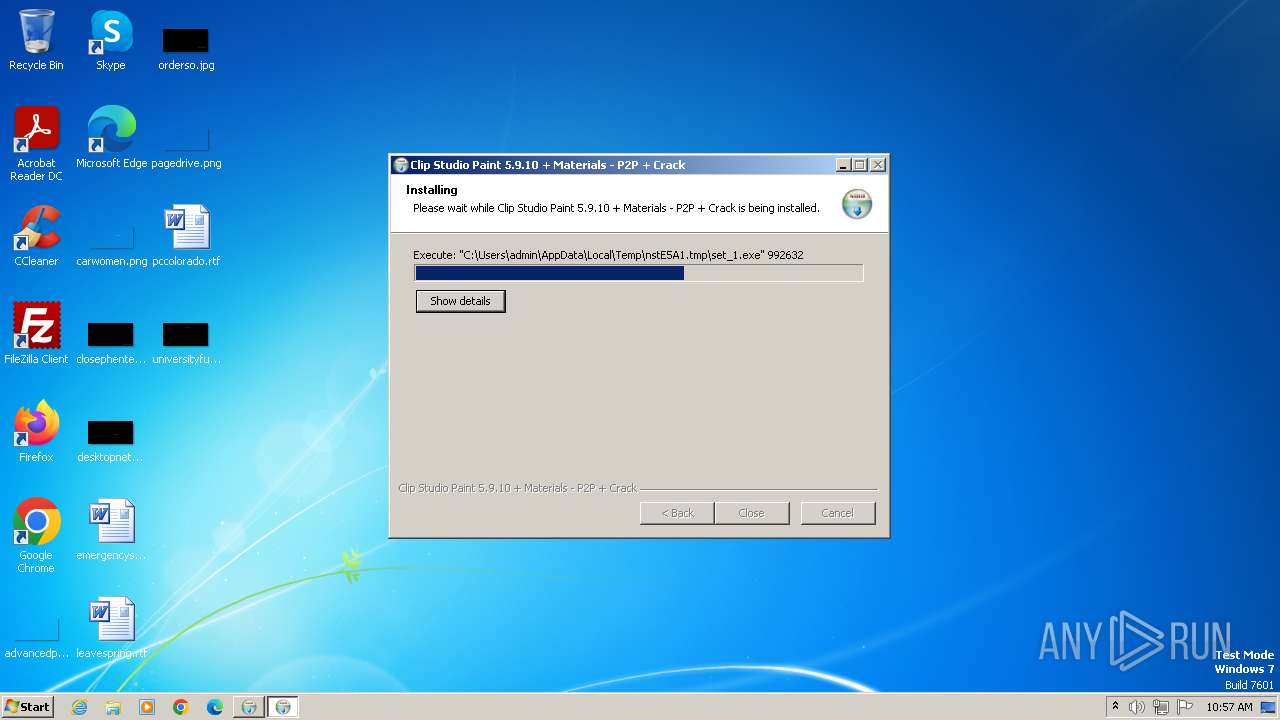
Task: Click the installer header logo icon
Action: (x=856, y=203)
